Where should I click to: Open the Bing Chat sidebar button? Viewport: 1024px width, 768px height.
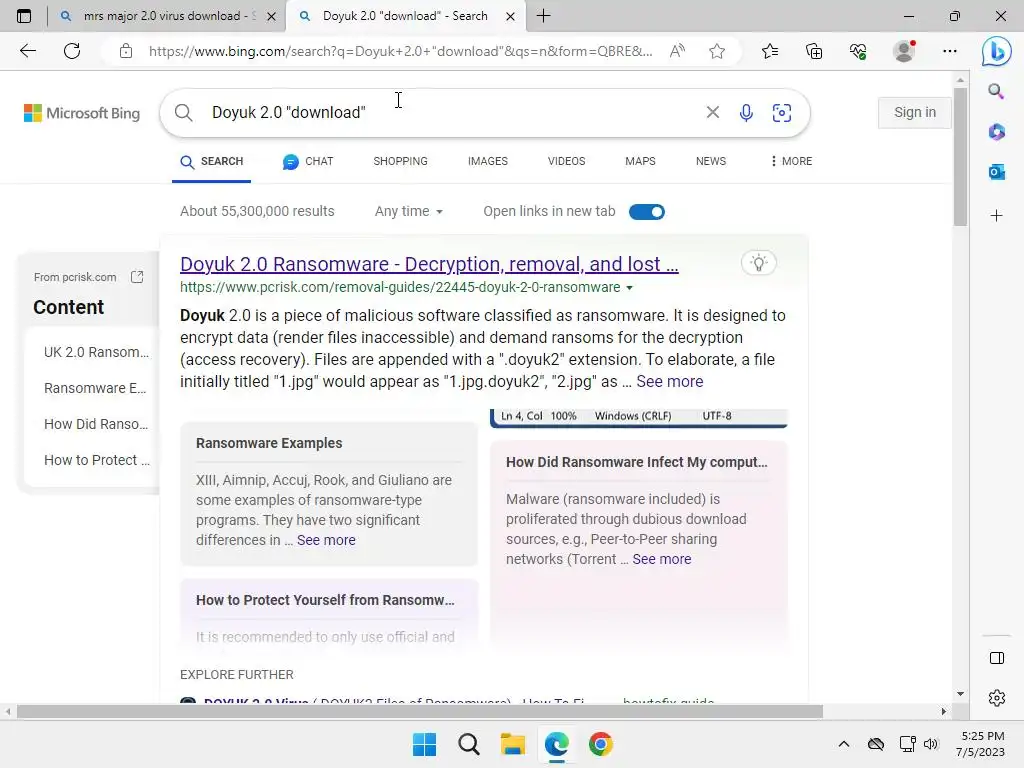point(997,52)
